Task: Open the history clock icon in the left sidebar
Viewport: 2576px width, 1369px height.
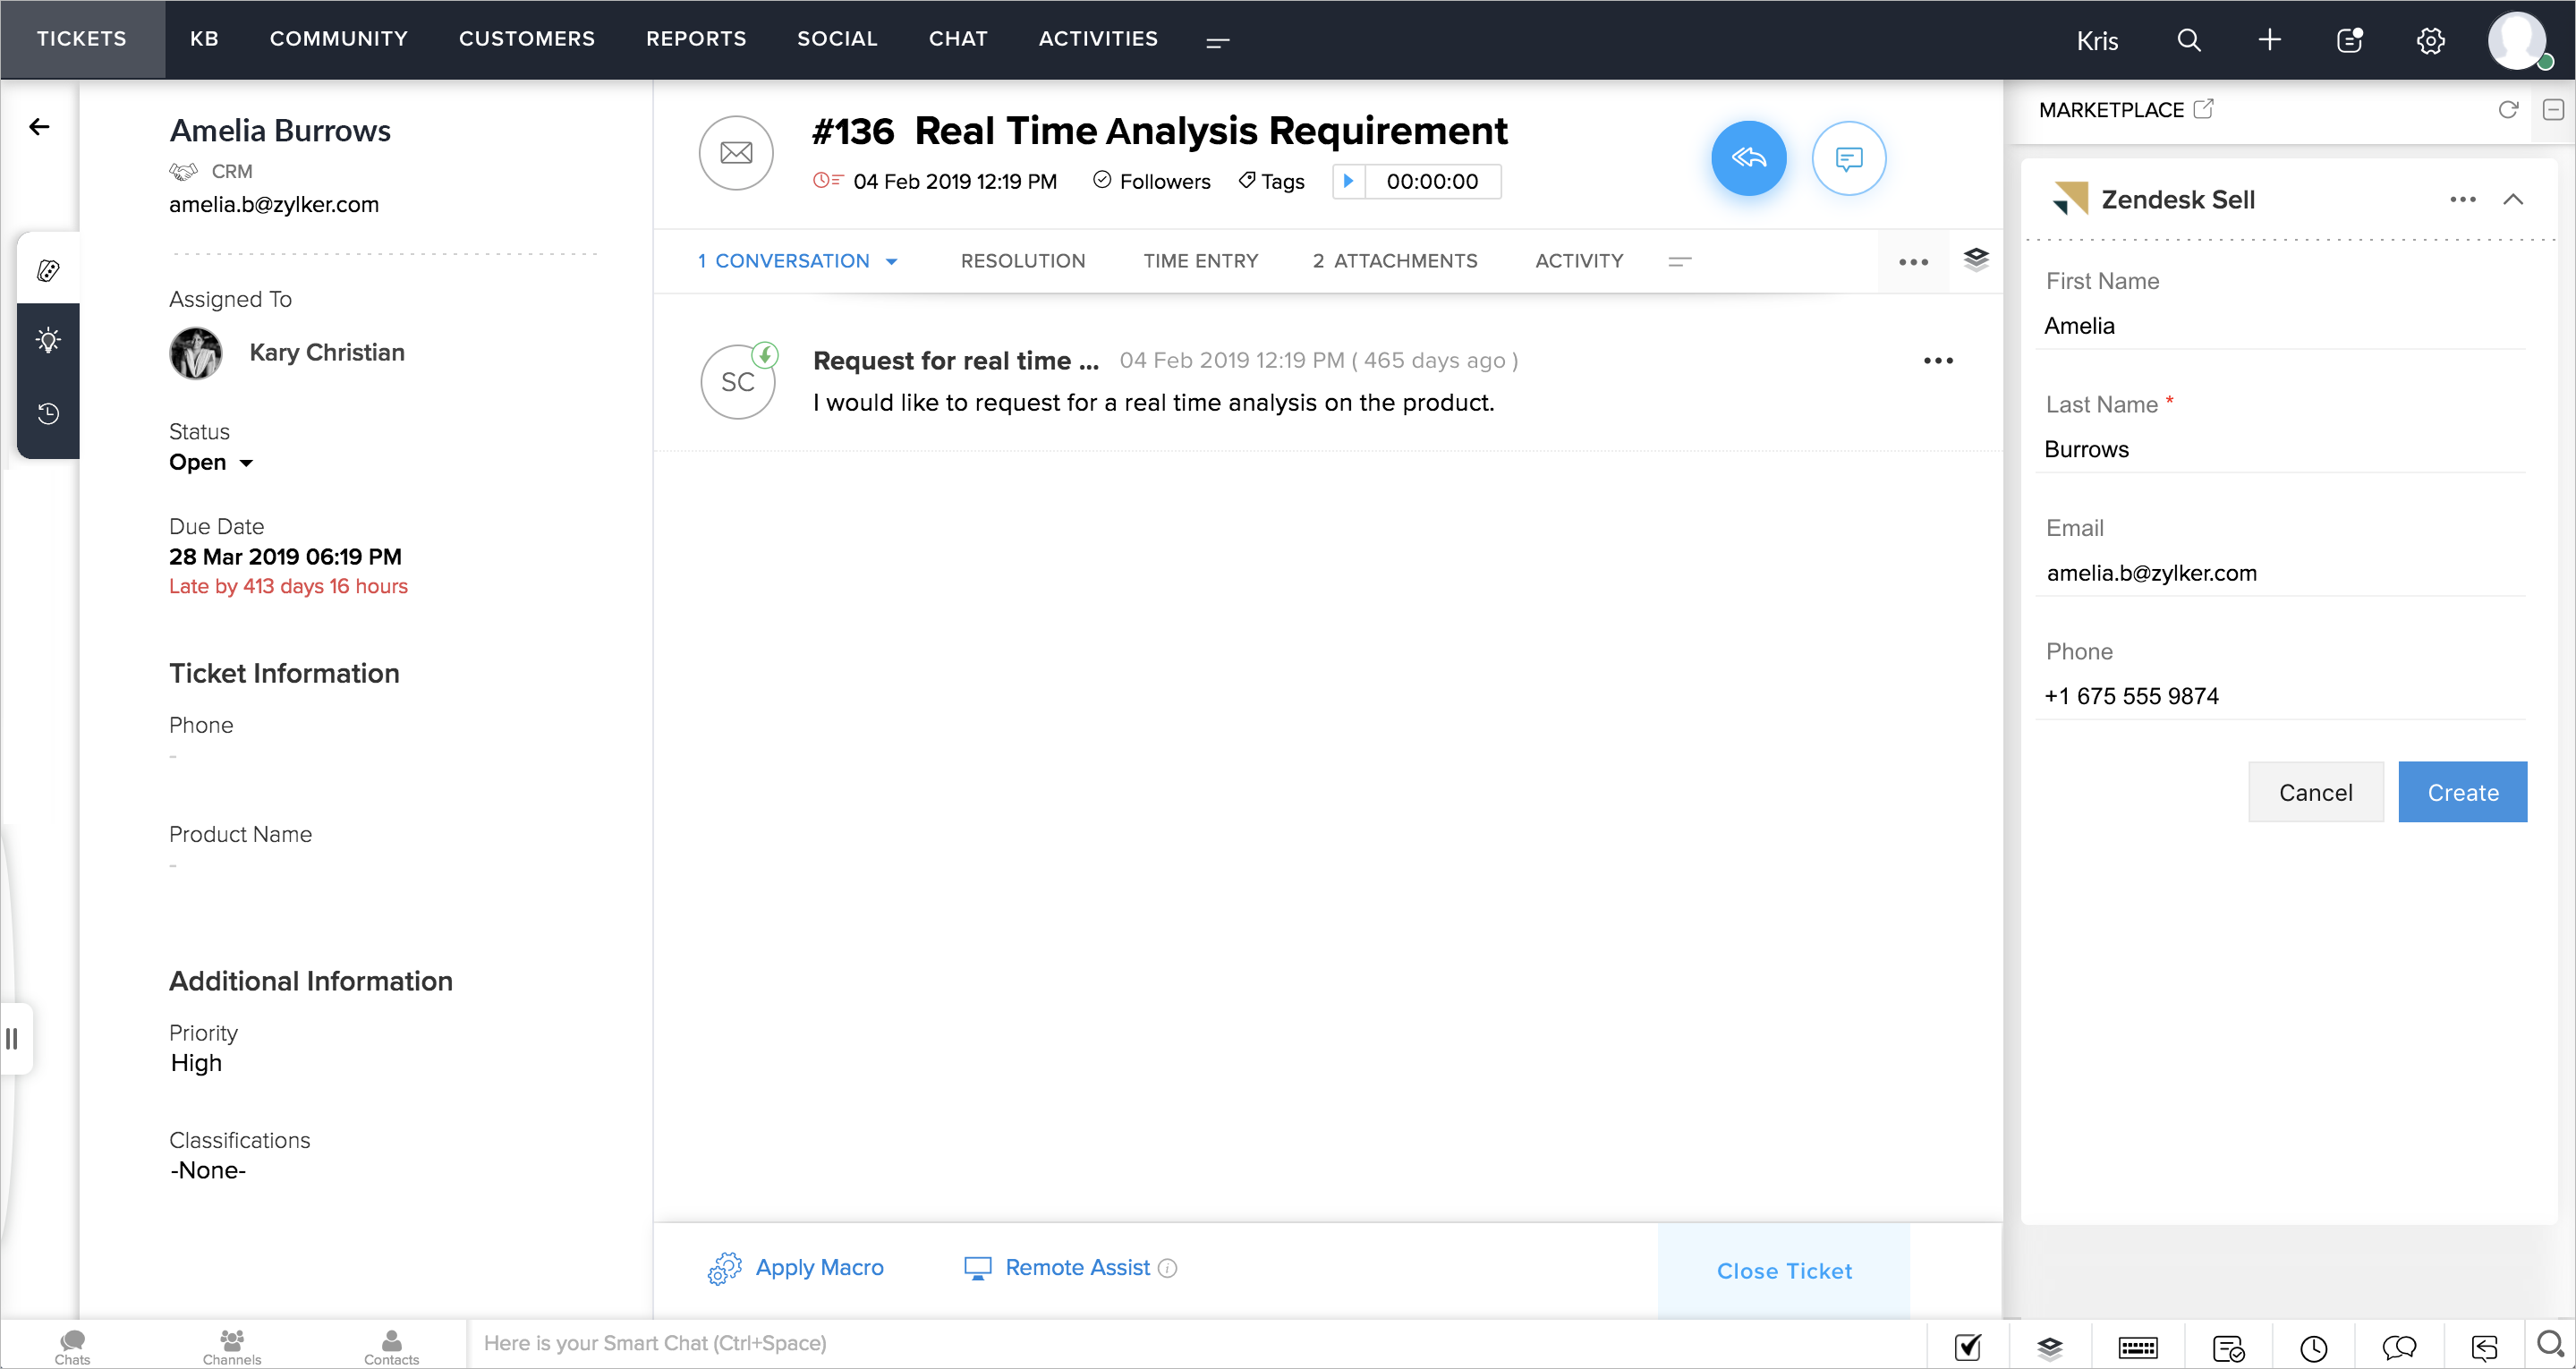Action: click(48, 413)
